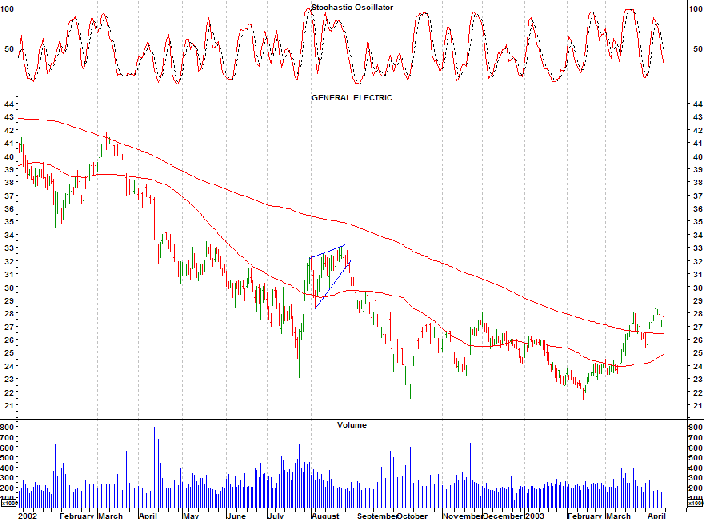The width and height of the screenshot is (704, 520).
Task: Select the July label on the date axis
Action: click(x=276, y=516)
